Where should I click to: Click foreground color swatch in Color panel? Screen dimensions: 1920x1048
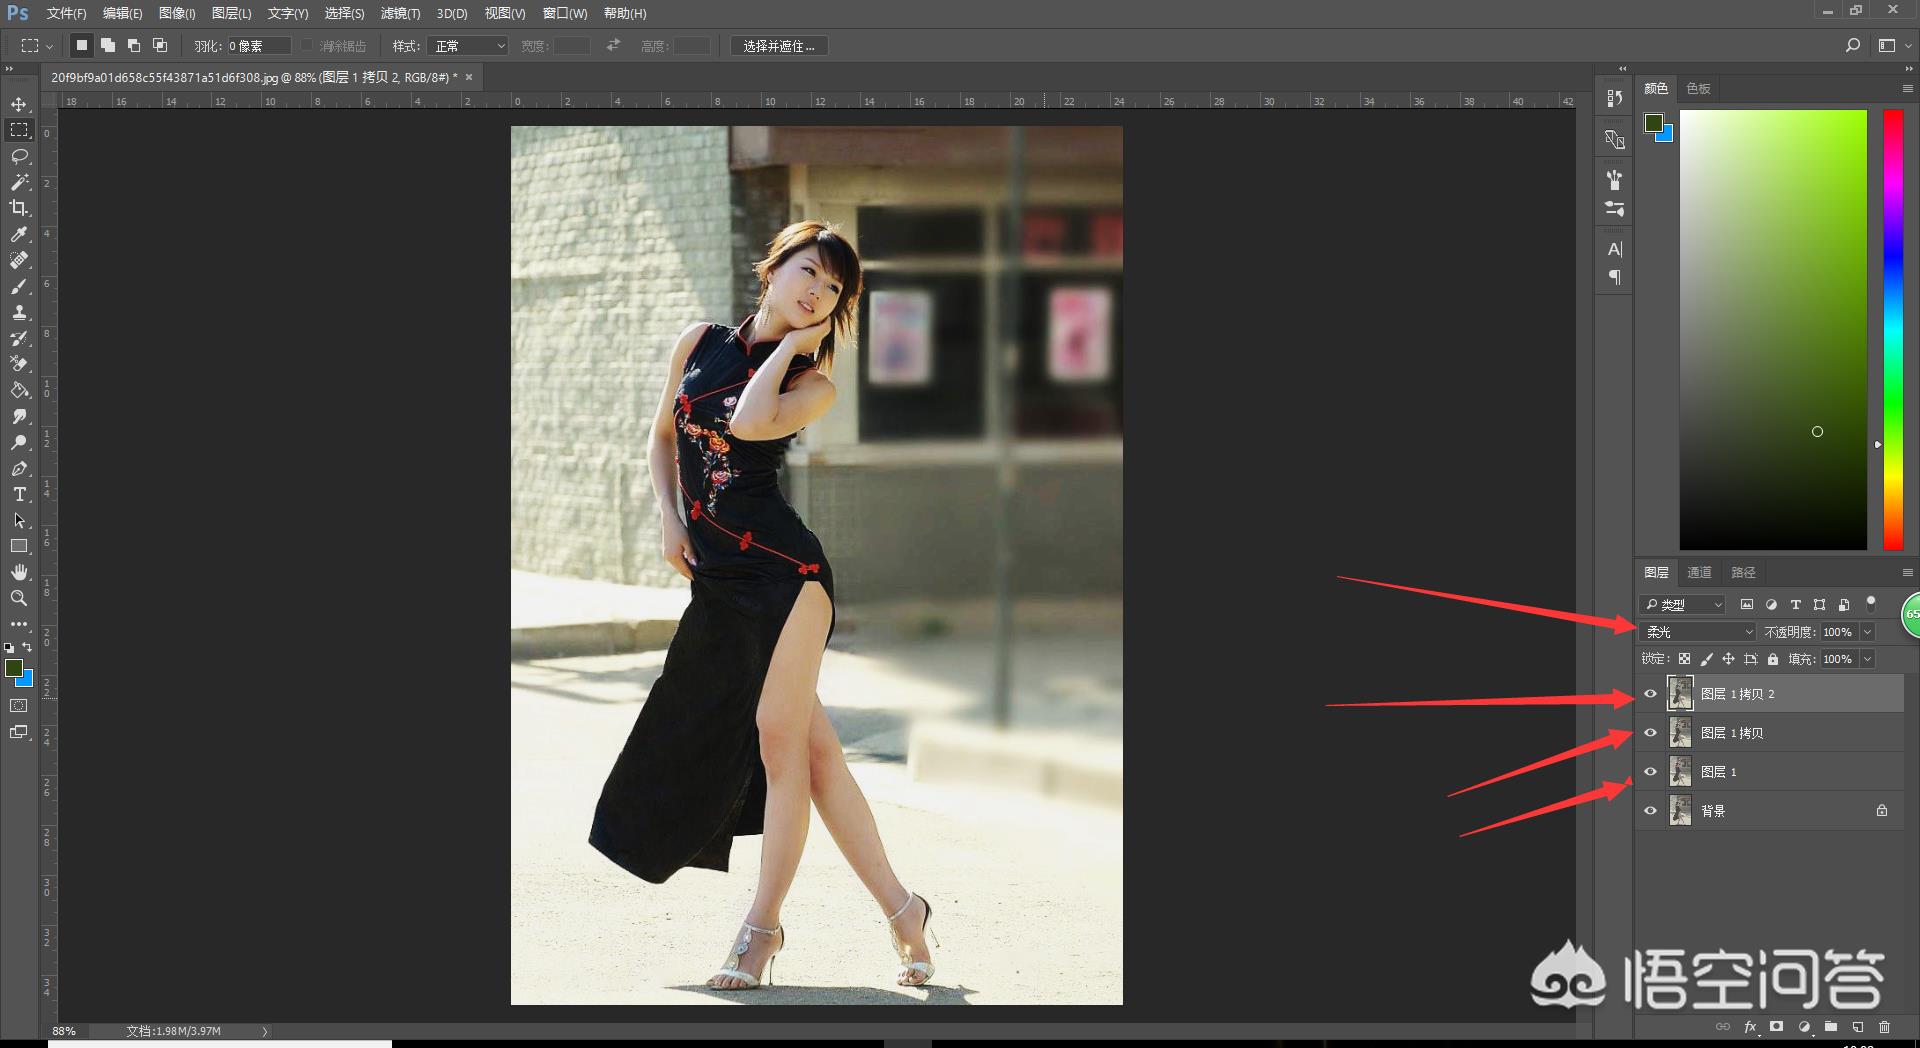1654,123
